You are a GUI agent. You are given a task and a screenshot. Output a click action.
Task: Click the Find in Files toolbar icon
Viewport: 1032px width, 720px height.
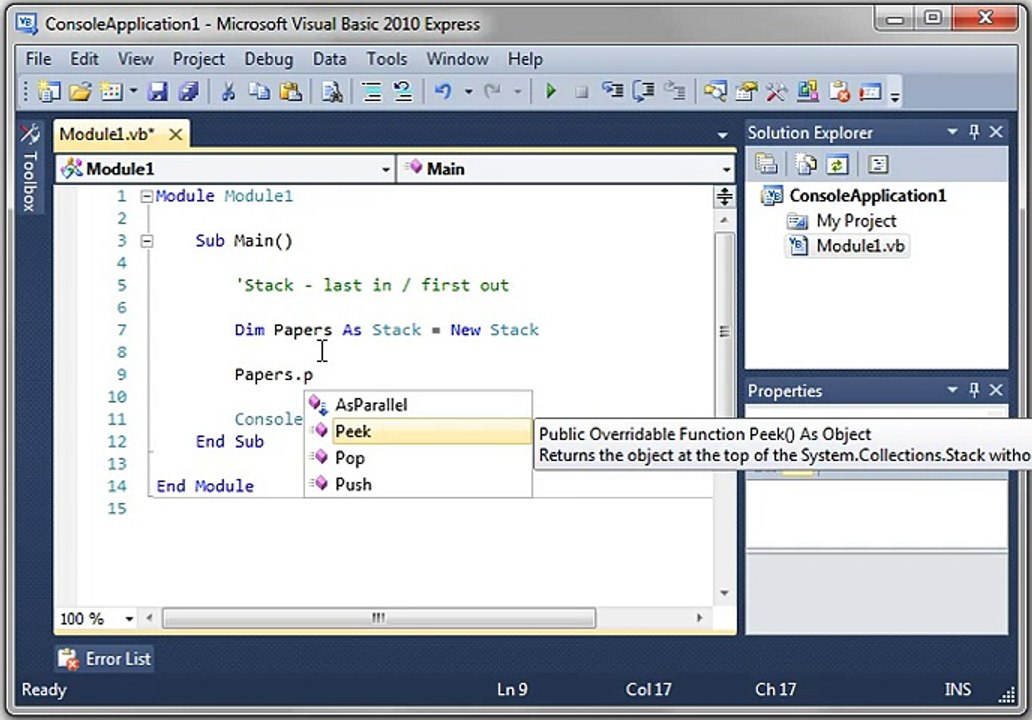(332, 91)
